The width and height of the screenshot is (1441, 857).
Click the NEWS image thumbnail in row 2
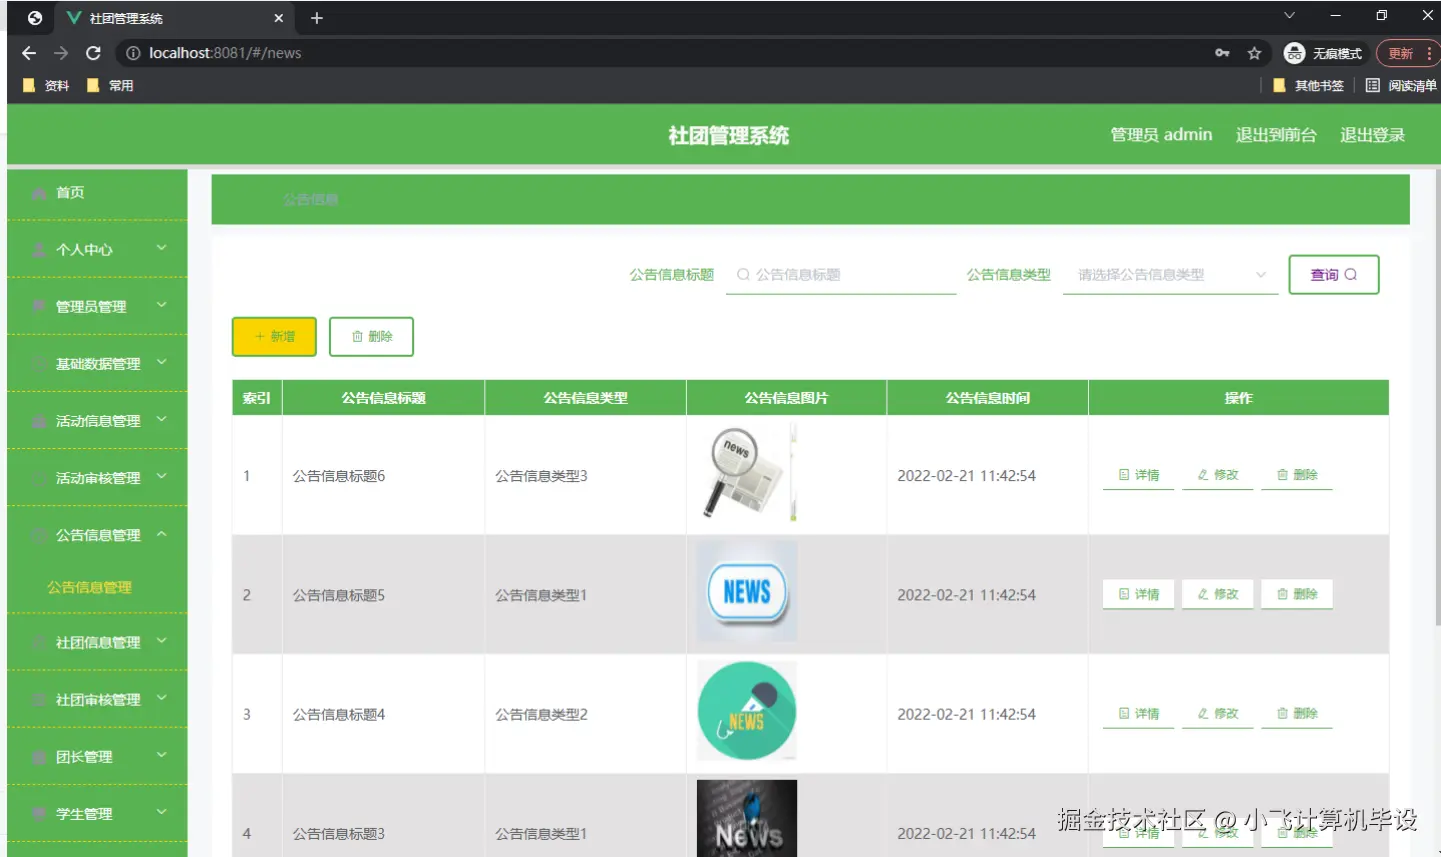(746, 590)
